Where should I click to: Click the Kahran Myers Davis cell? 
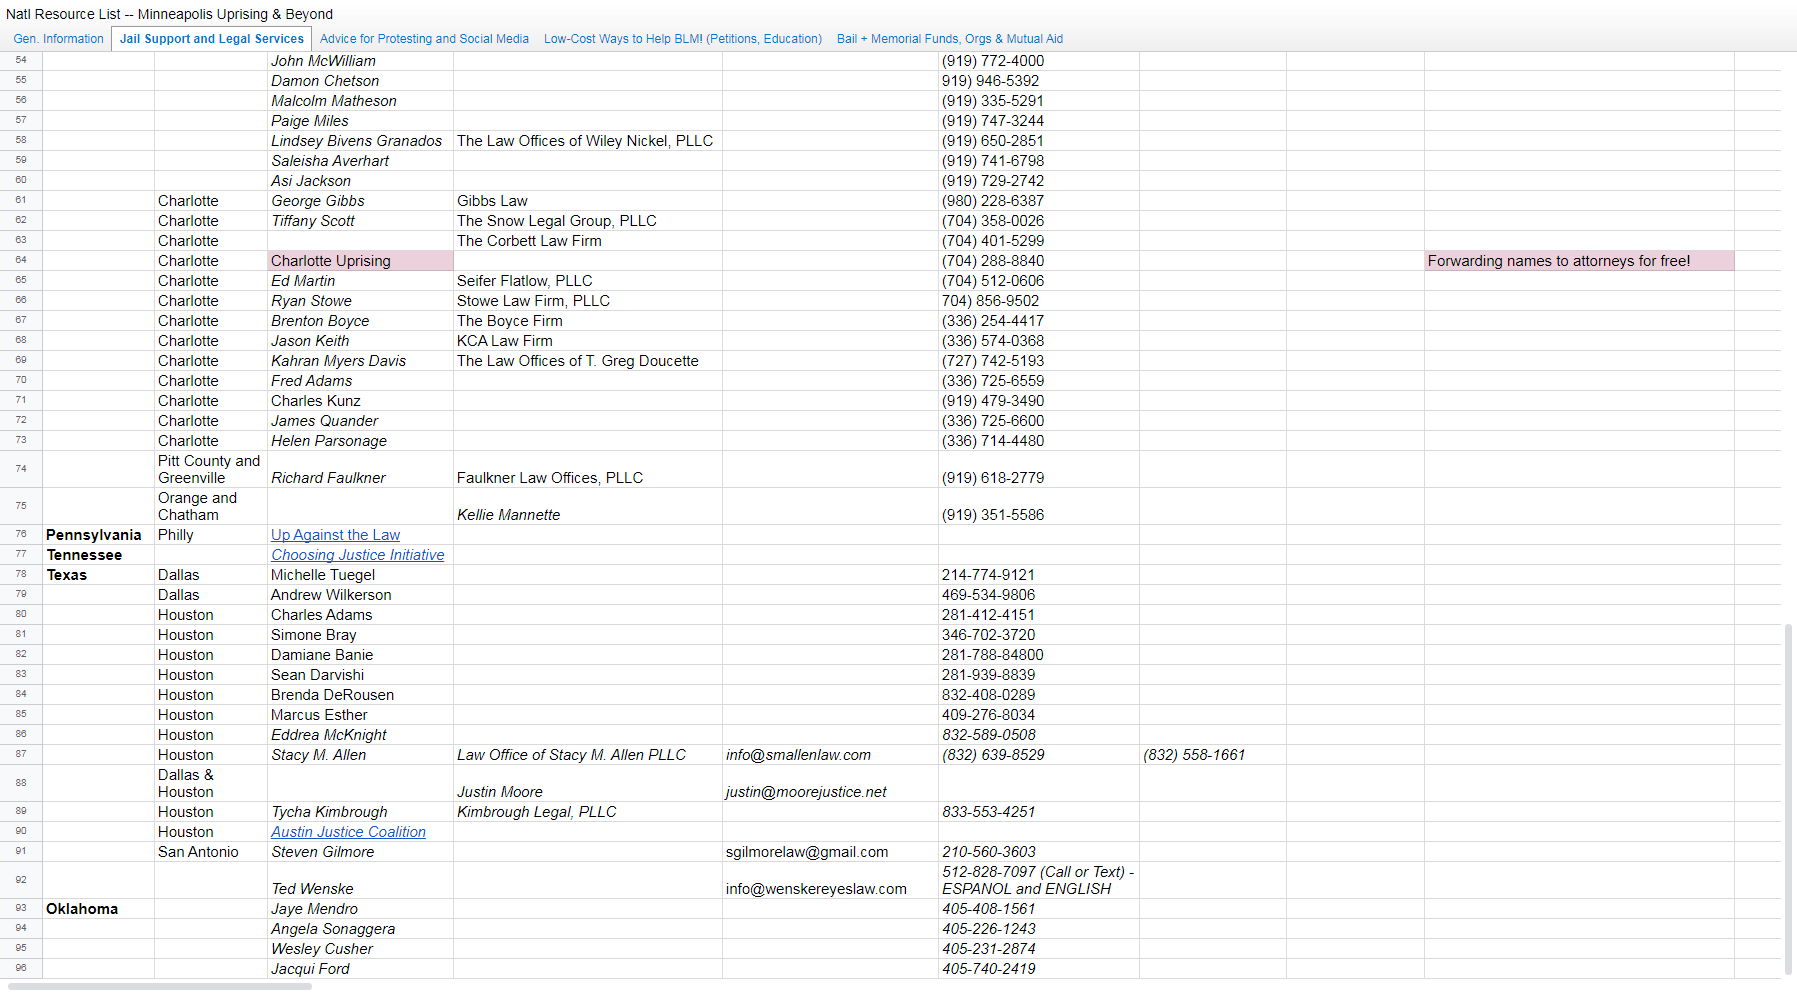360,361
